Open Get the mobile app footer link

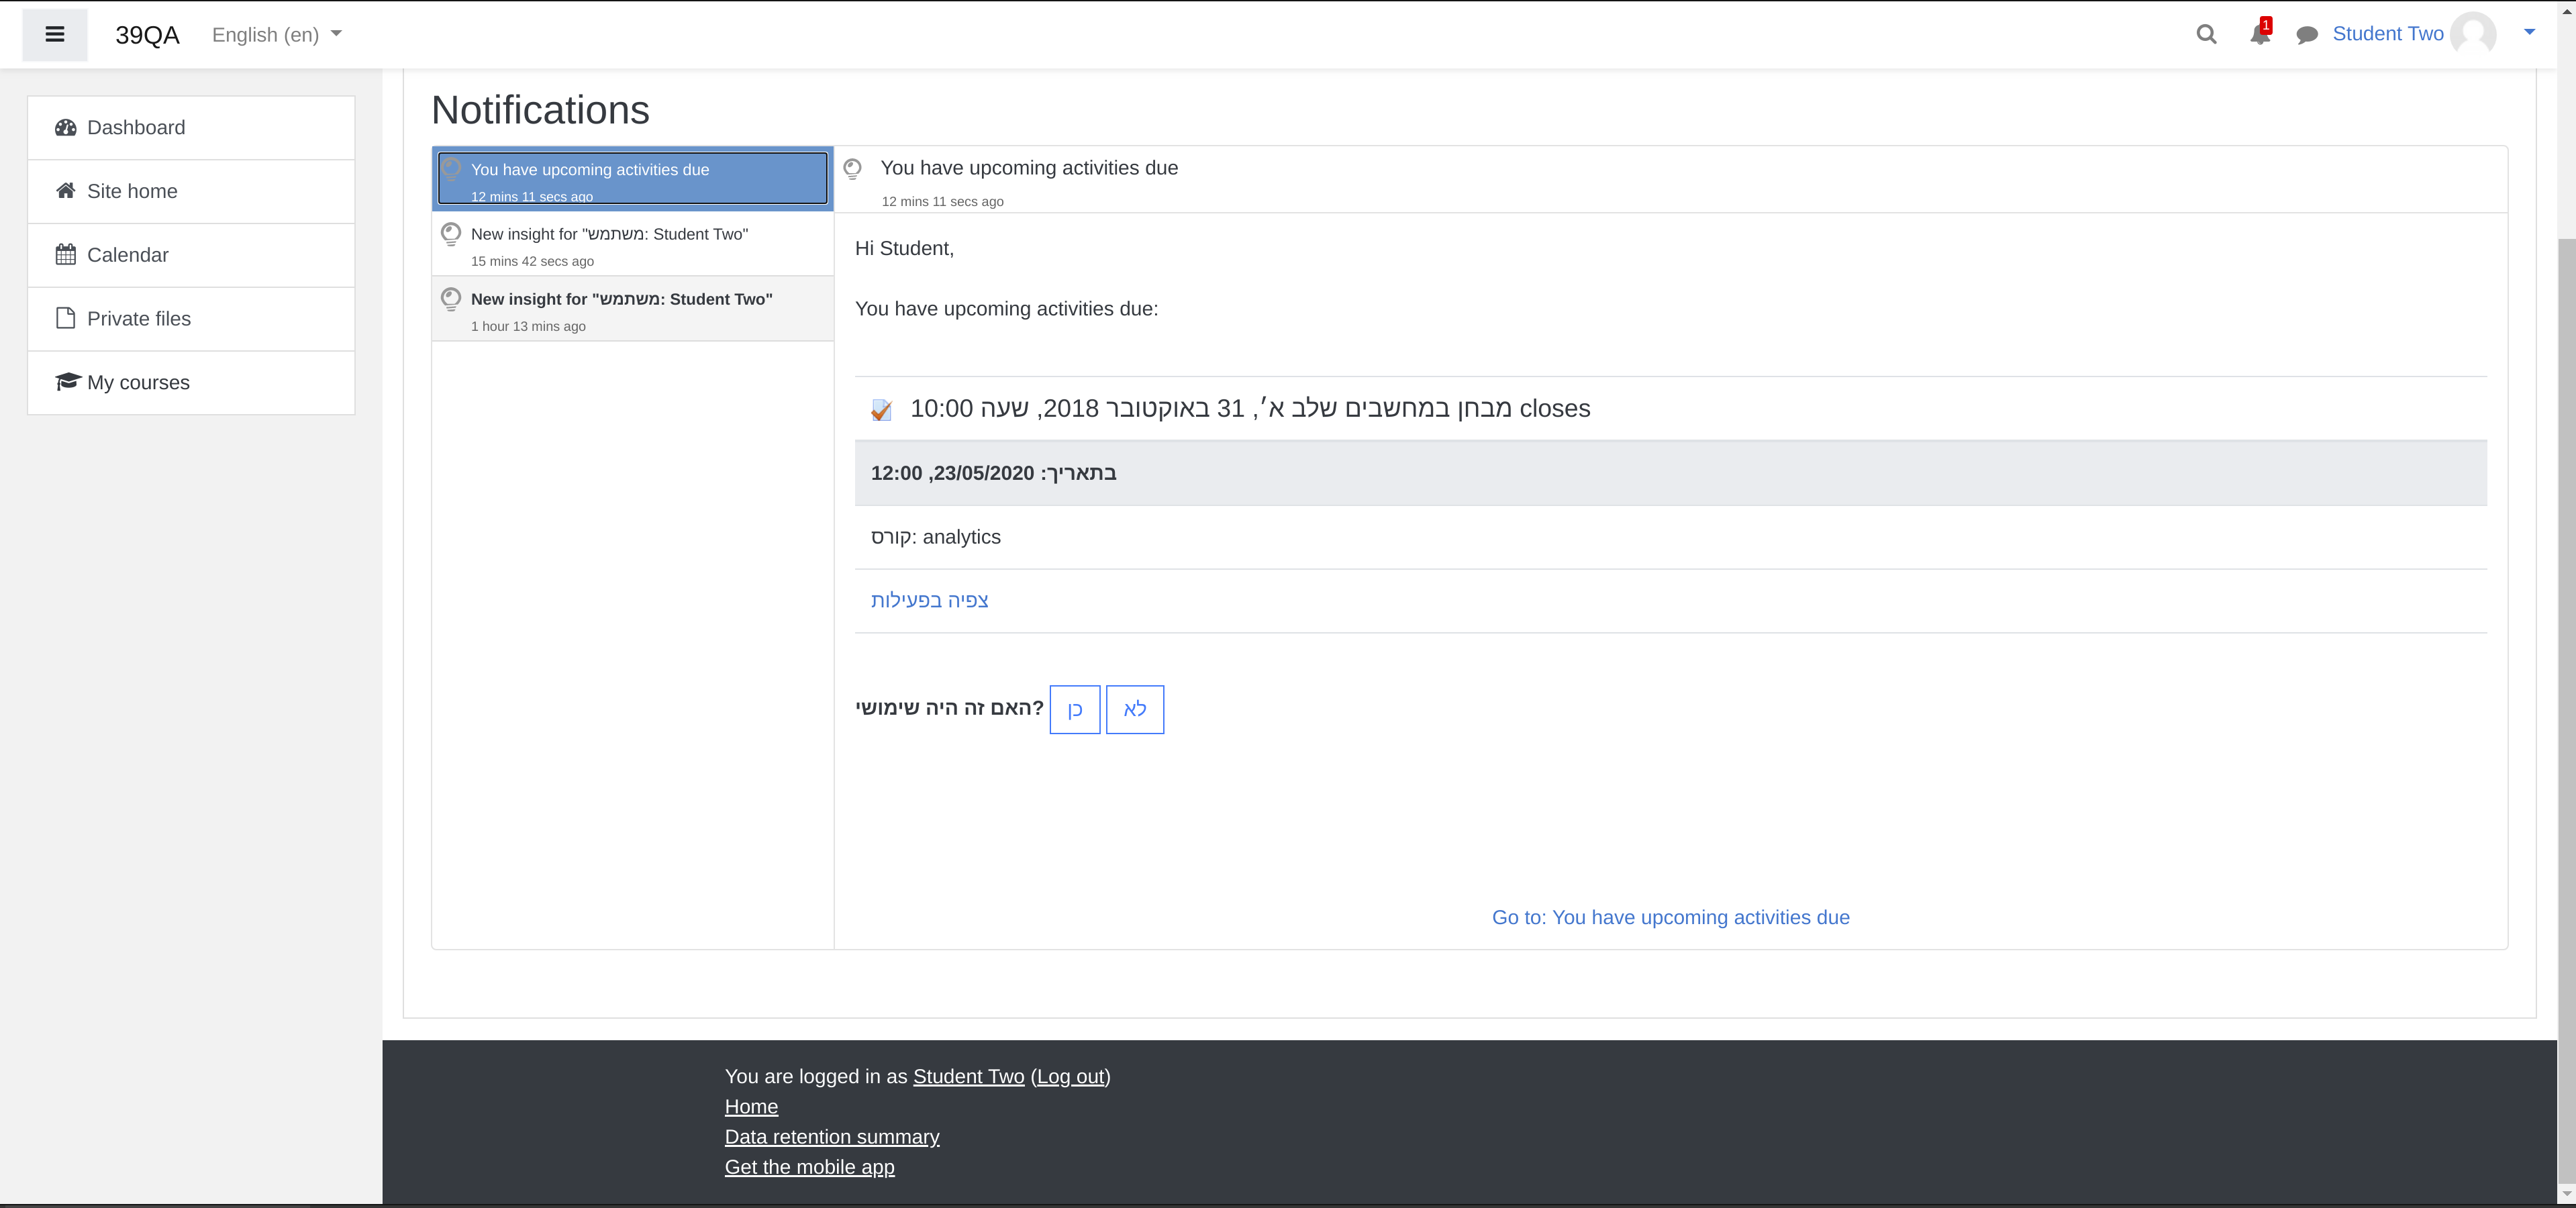coord(810,1167)
